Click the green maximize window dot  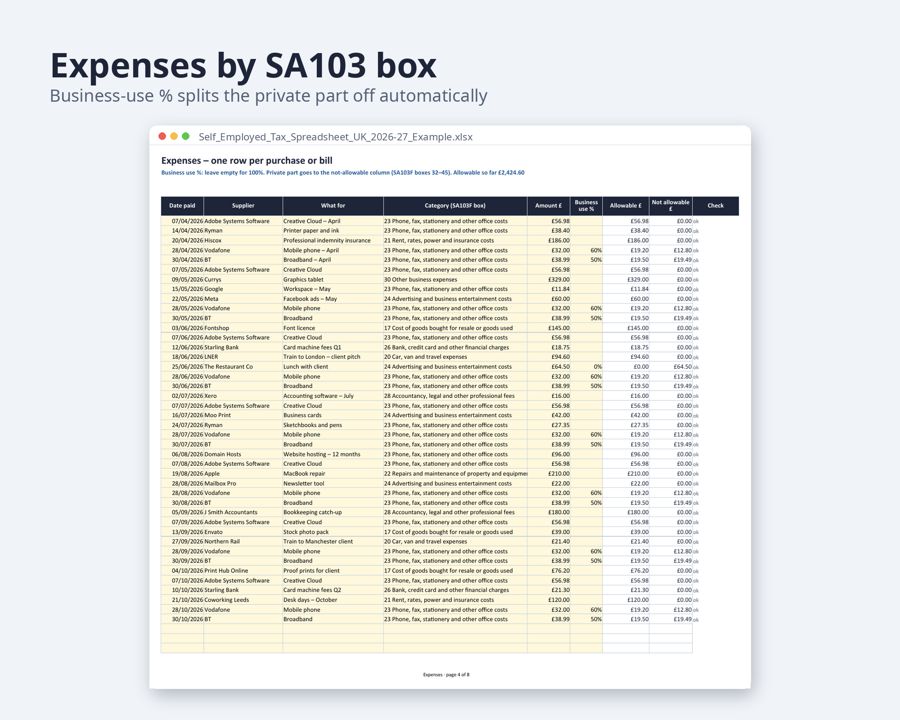(185, 136)
